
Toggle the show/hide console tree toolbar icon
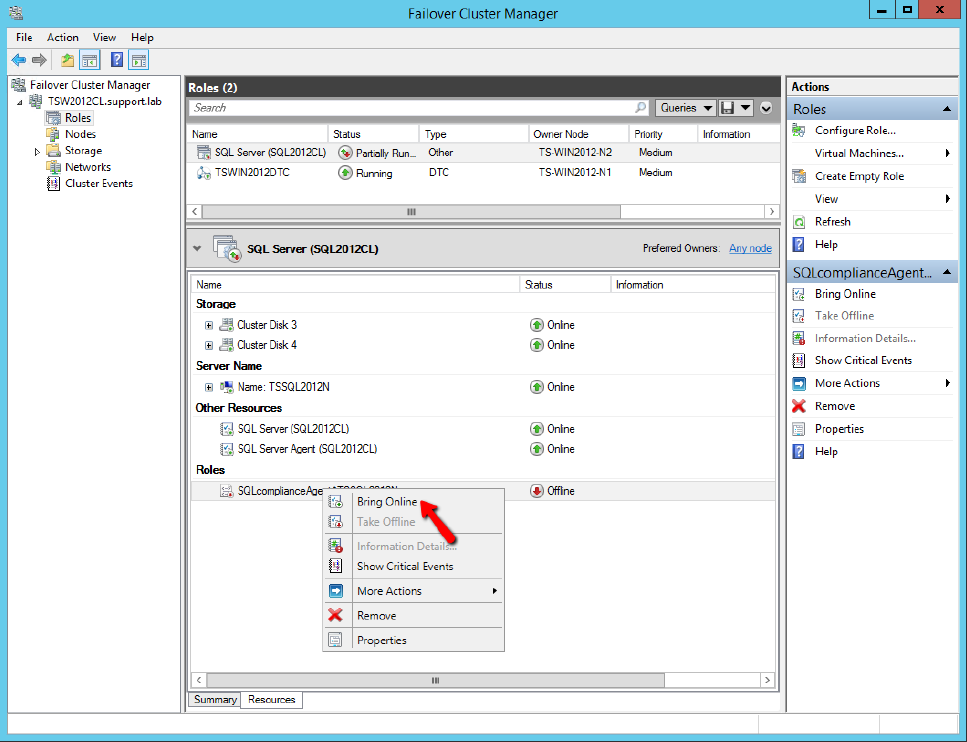pos(90,60)
